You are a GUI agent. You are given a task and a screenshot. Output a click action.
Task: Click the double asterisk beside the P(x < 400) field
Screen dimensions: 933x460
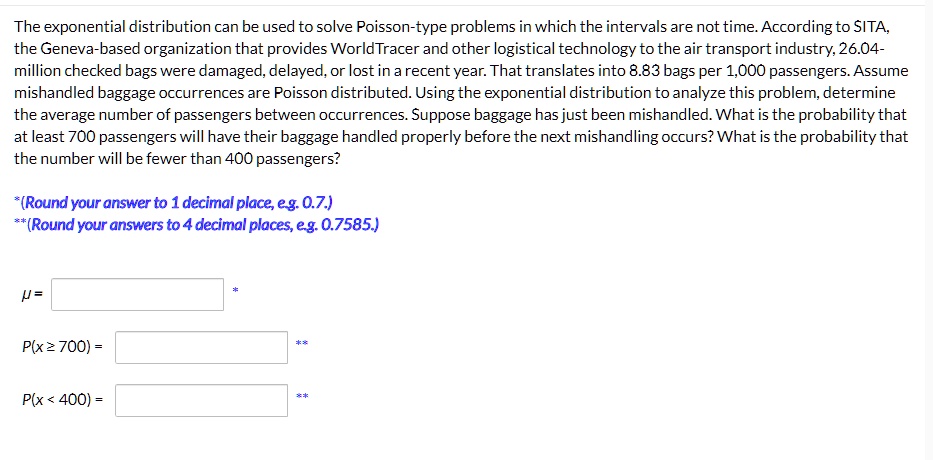(x=302, y=396)
